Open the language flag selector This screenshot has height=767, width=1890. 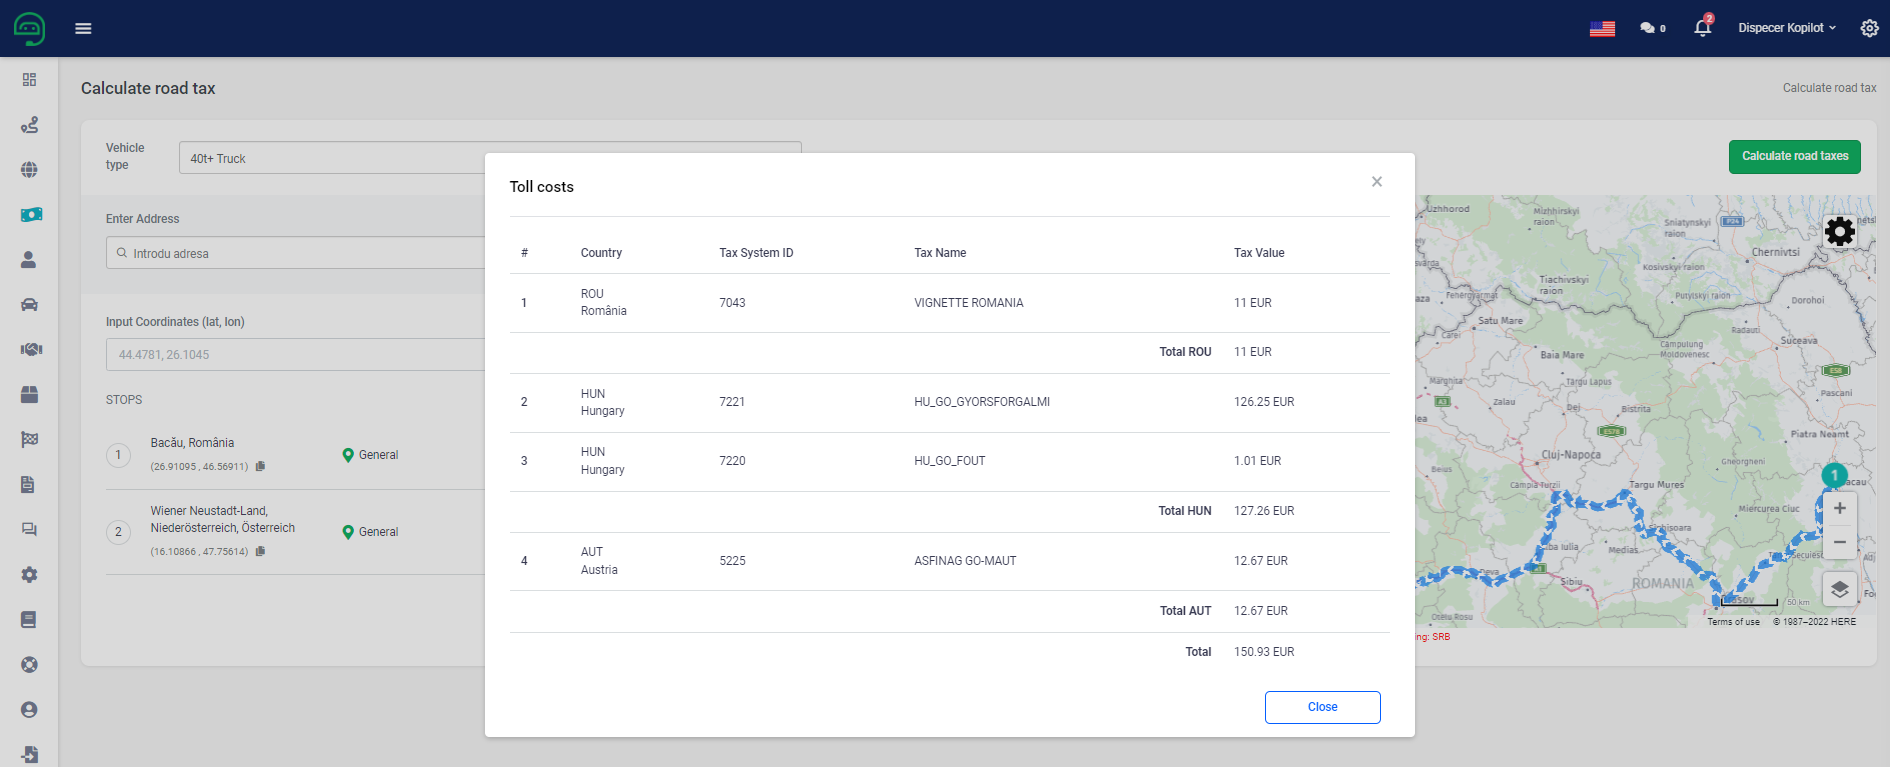(1602, 28)
